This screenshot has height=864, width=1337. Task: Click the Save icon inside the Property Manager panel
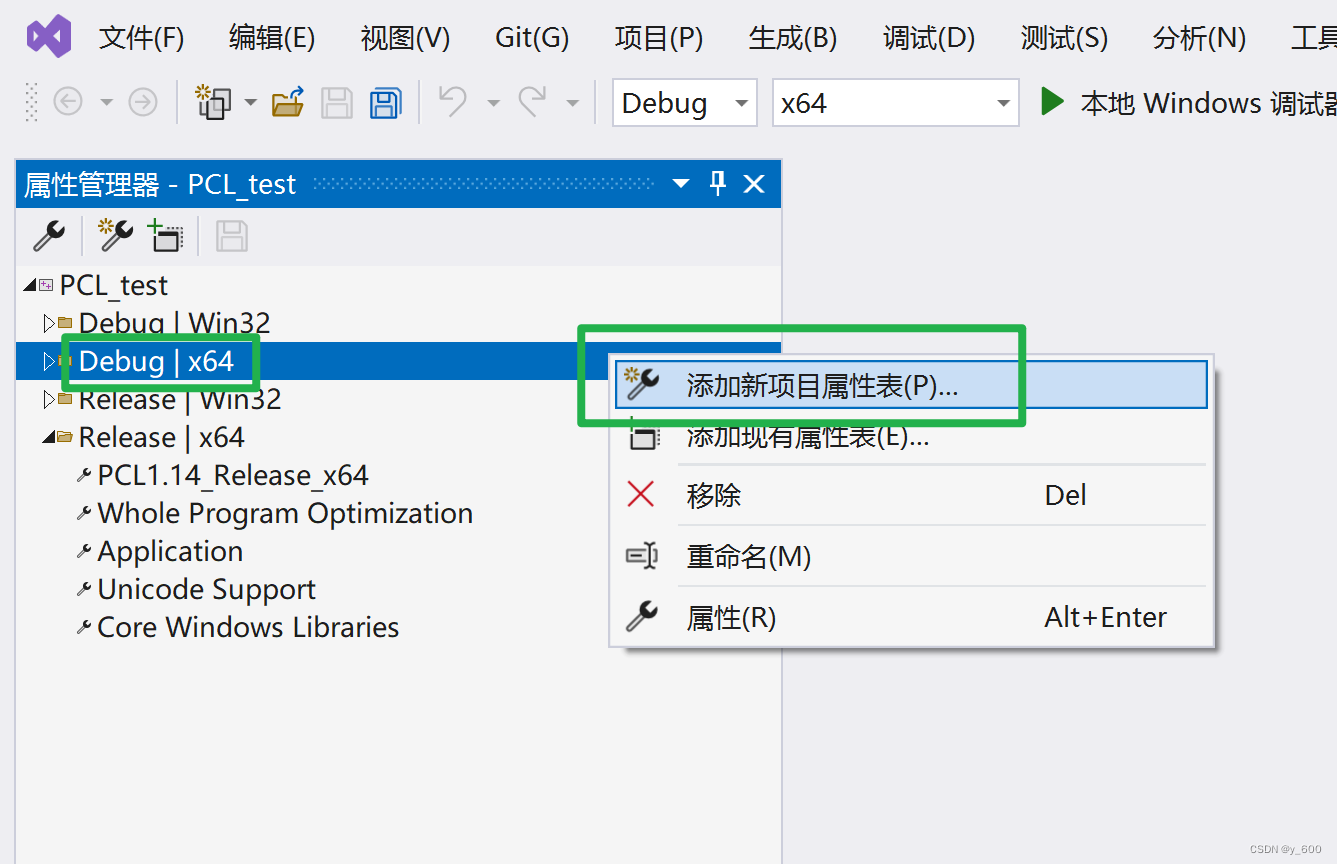[231, 236]
